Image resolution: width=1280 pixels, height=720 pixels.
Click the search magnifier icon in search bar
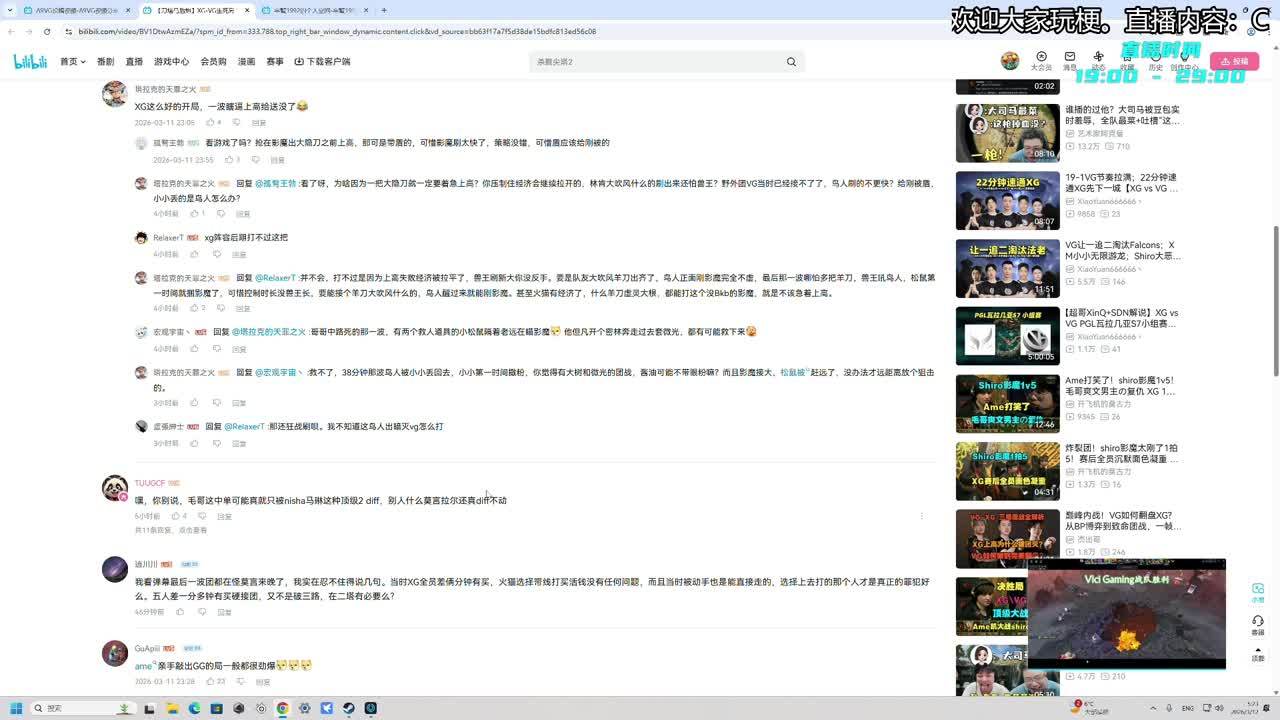(791, 62)
